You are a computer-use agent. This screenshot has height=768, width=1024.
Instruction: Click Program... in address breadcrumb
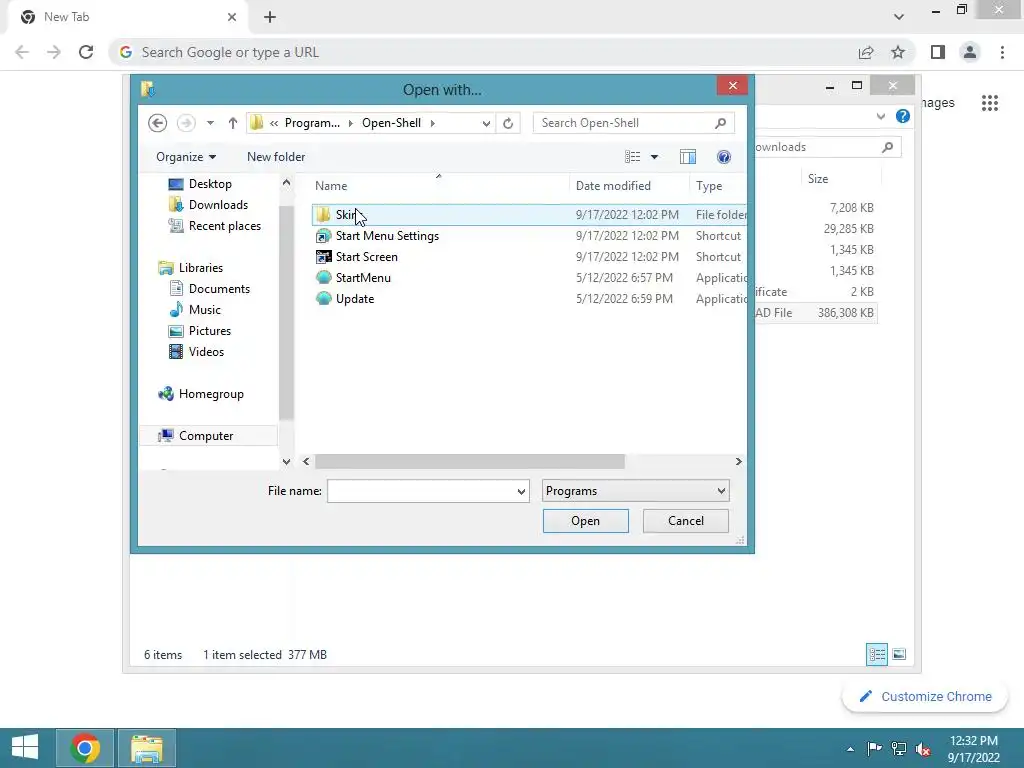(x=312, y=123)
